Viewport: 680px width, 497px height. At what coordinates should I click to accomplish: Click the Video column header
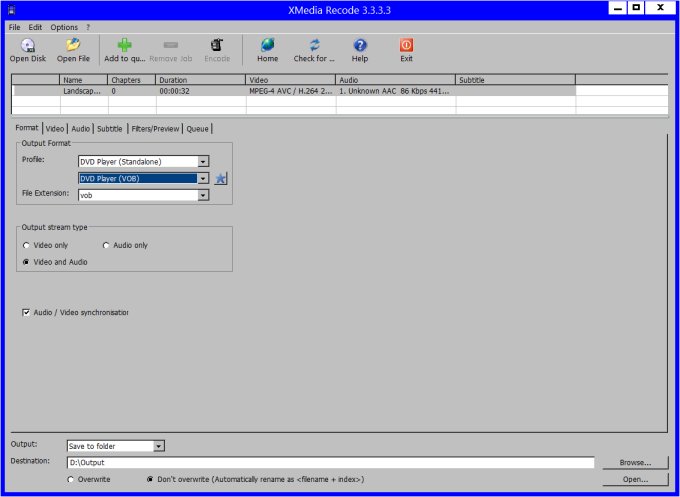pyautogui.click(x=291, y=80)
